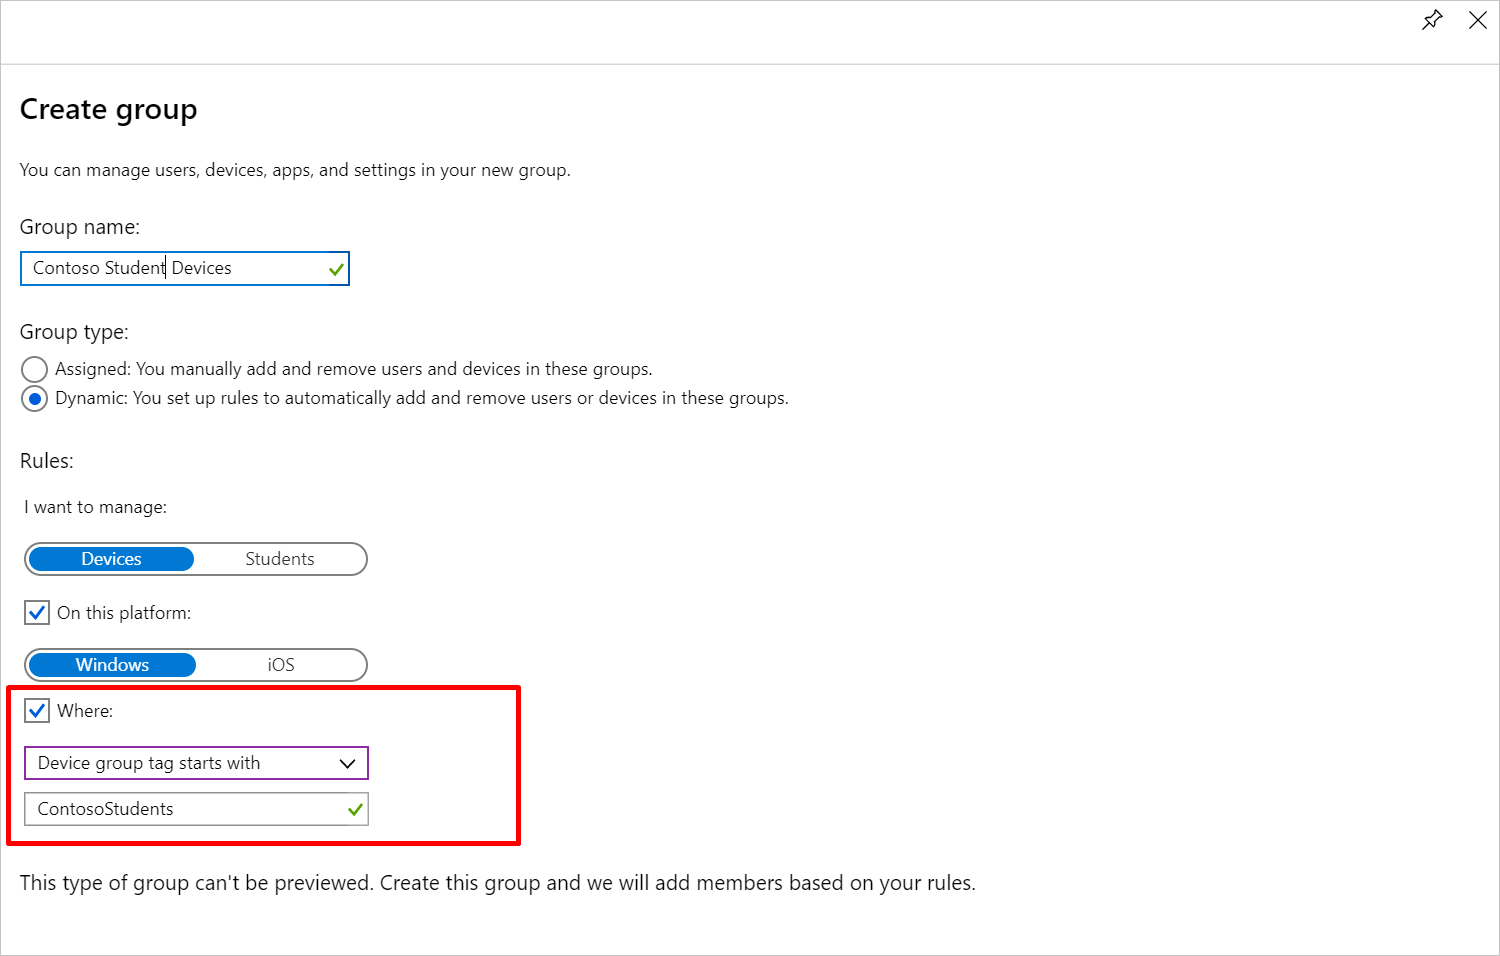The width and height of the screenshot is (1500, 956).
Task: Click the Rules: section label
Action: coord(47,461)
